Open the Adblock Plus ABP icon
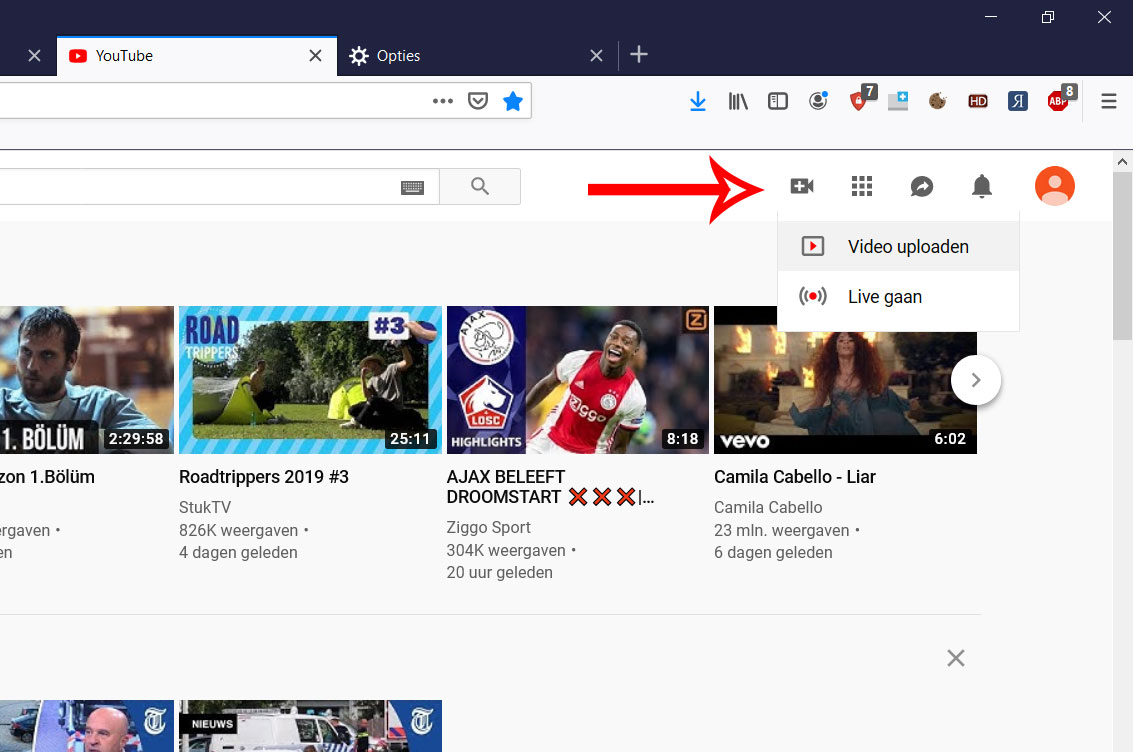The image size is (1133, 752). (x=1059, y=100)
